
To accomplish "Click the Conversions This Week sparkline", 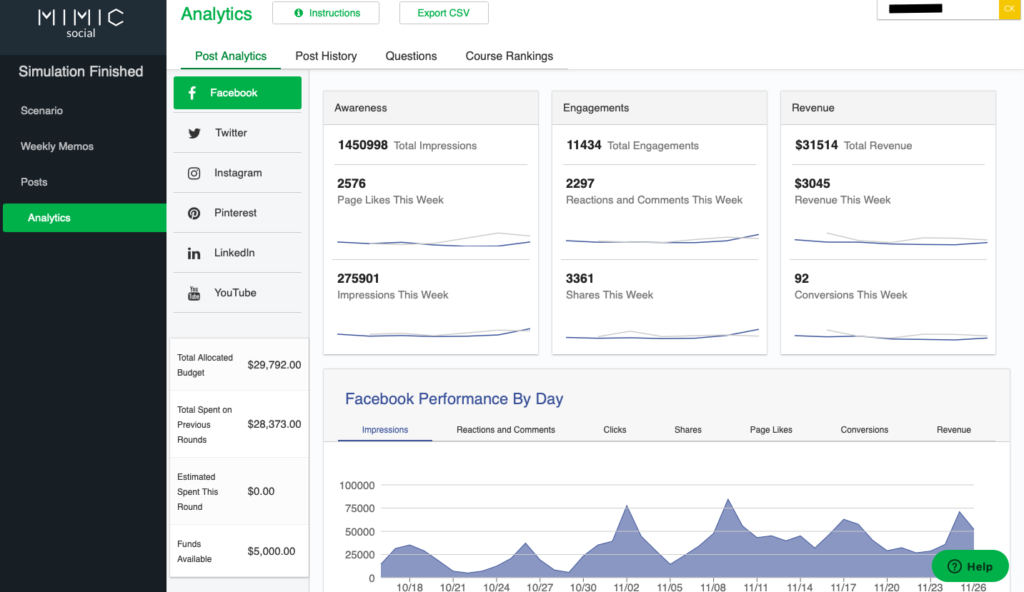I will point(890,335).
